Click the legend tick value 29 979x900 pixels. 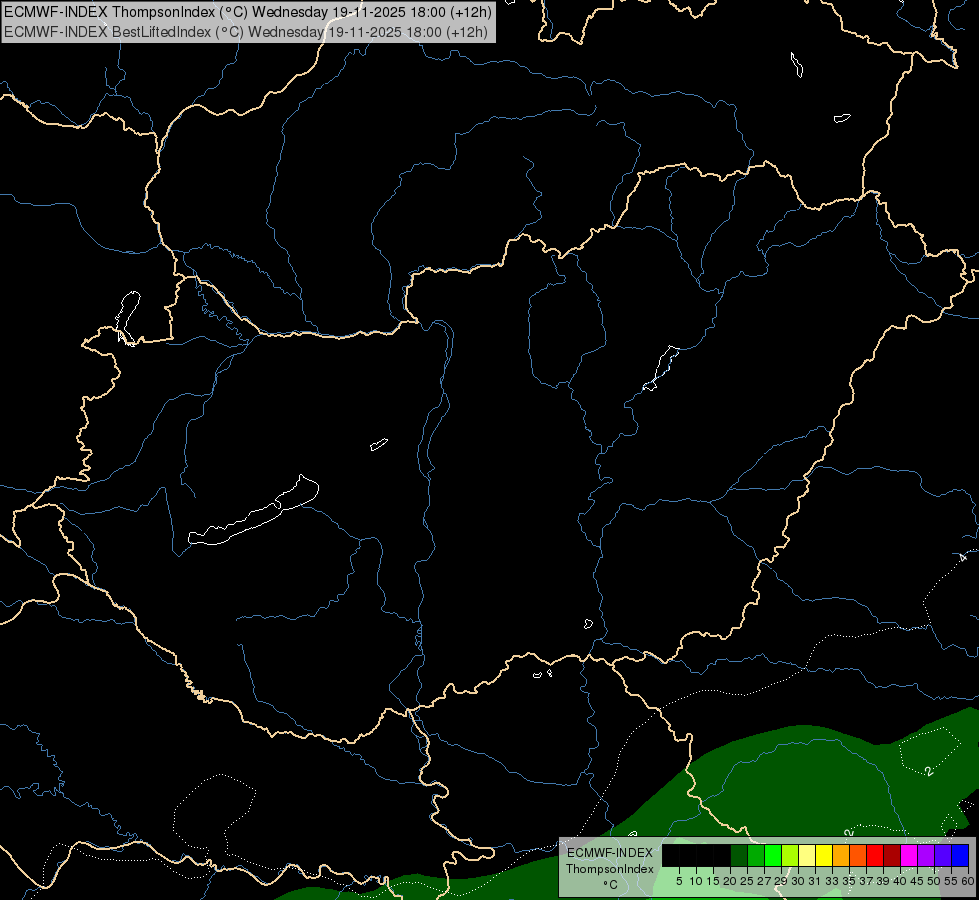pos(781,881)
